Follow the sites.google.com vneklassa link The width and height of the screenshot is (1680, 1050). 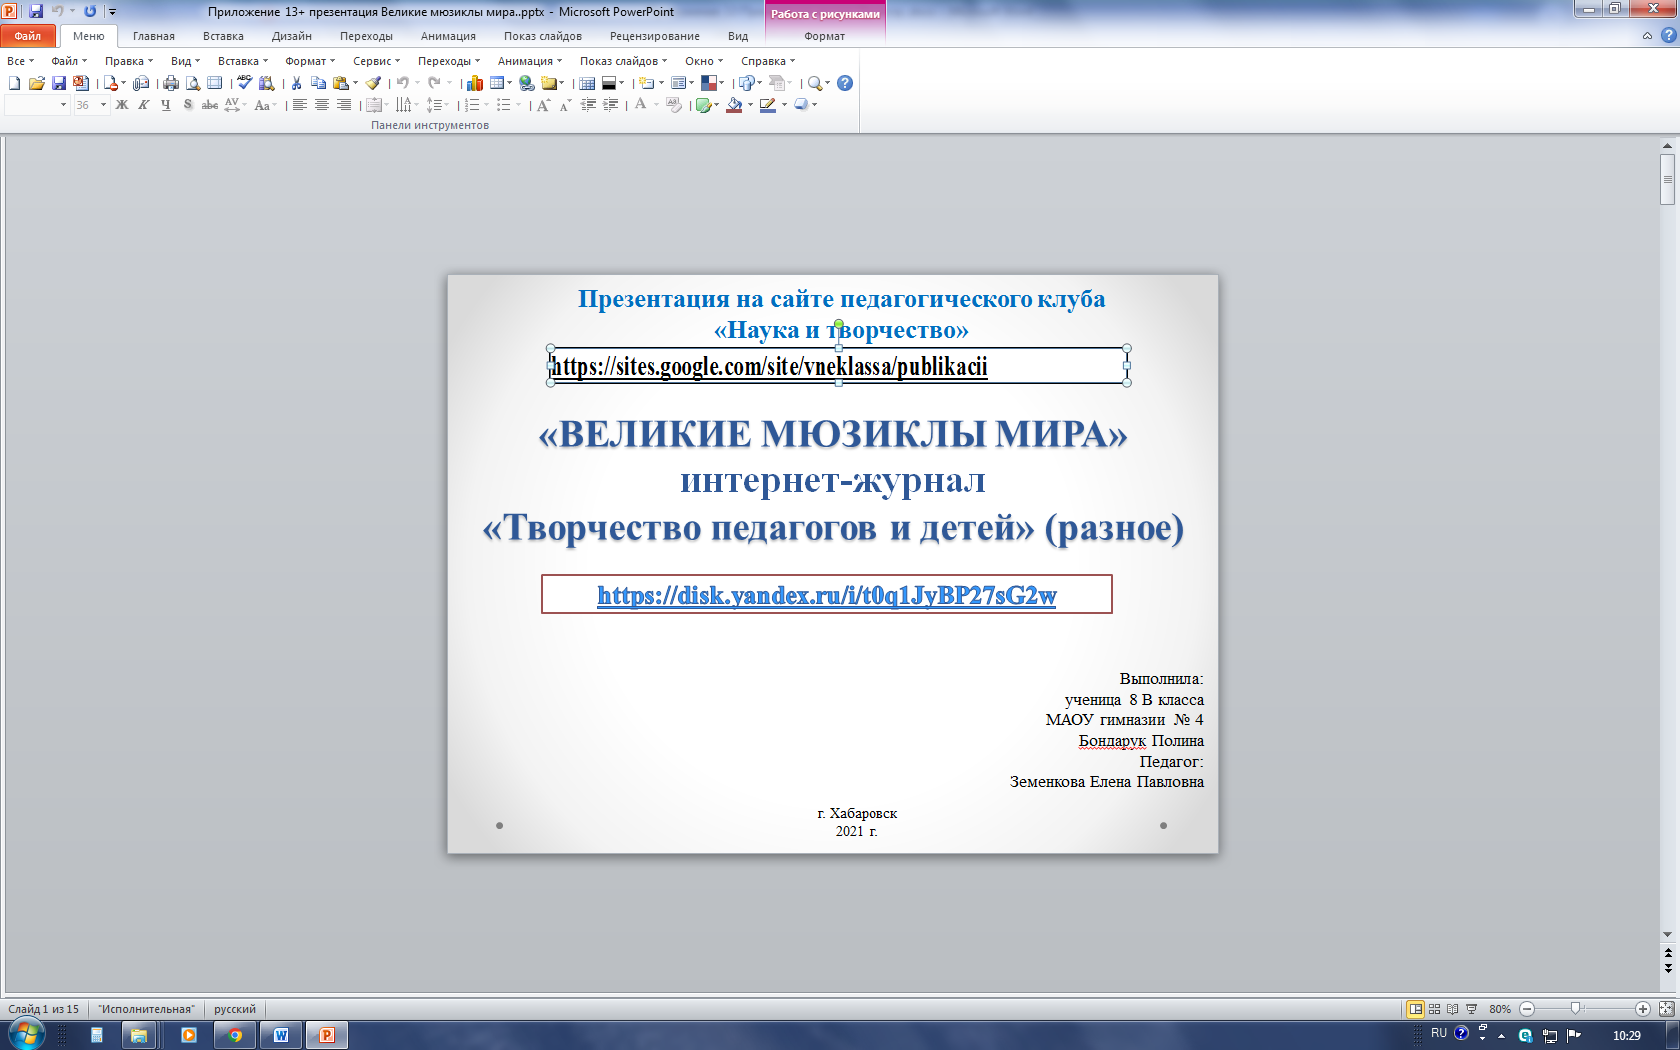coord(769,366)
